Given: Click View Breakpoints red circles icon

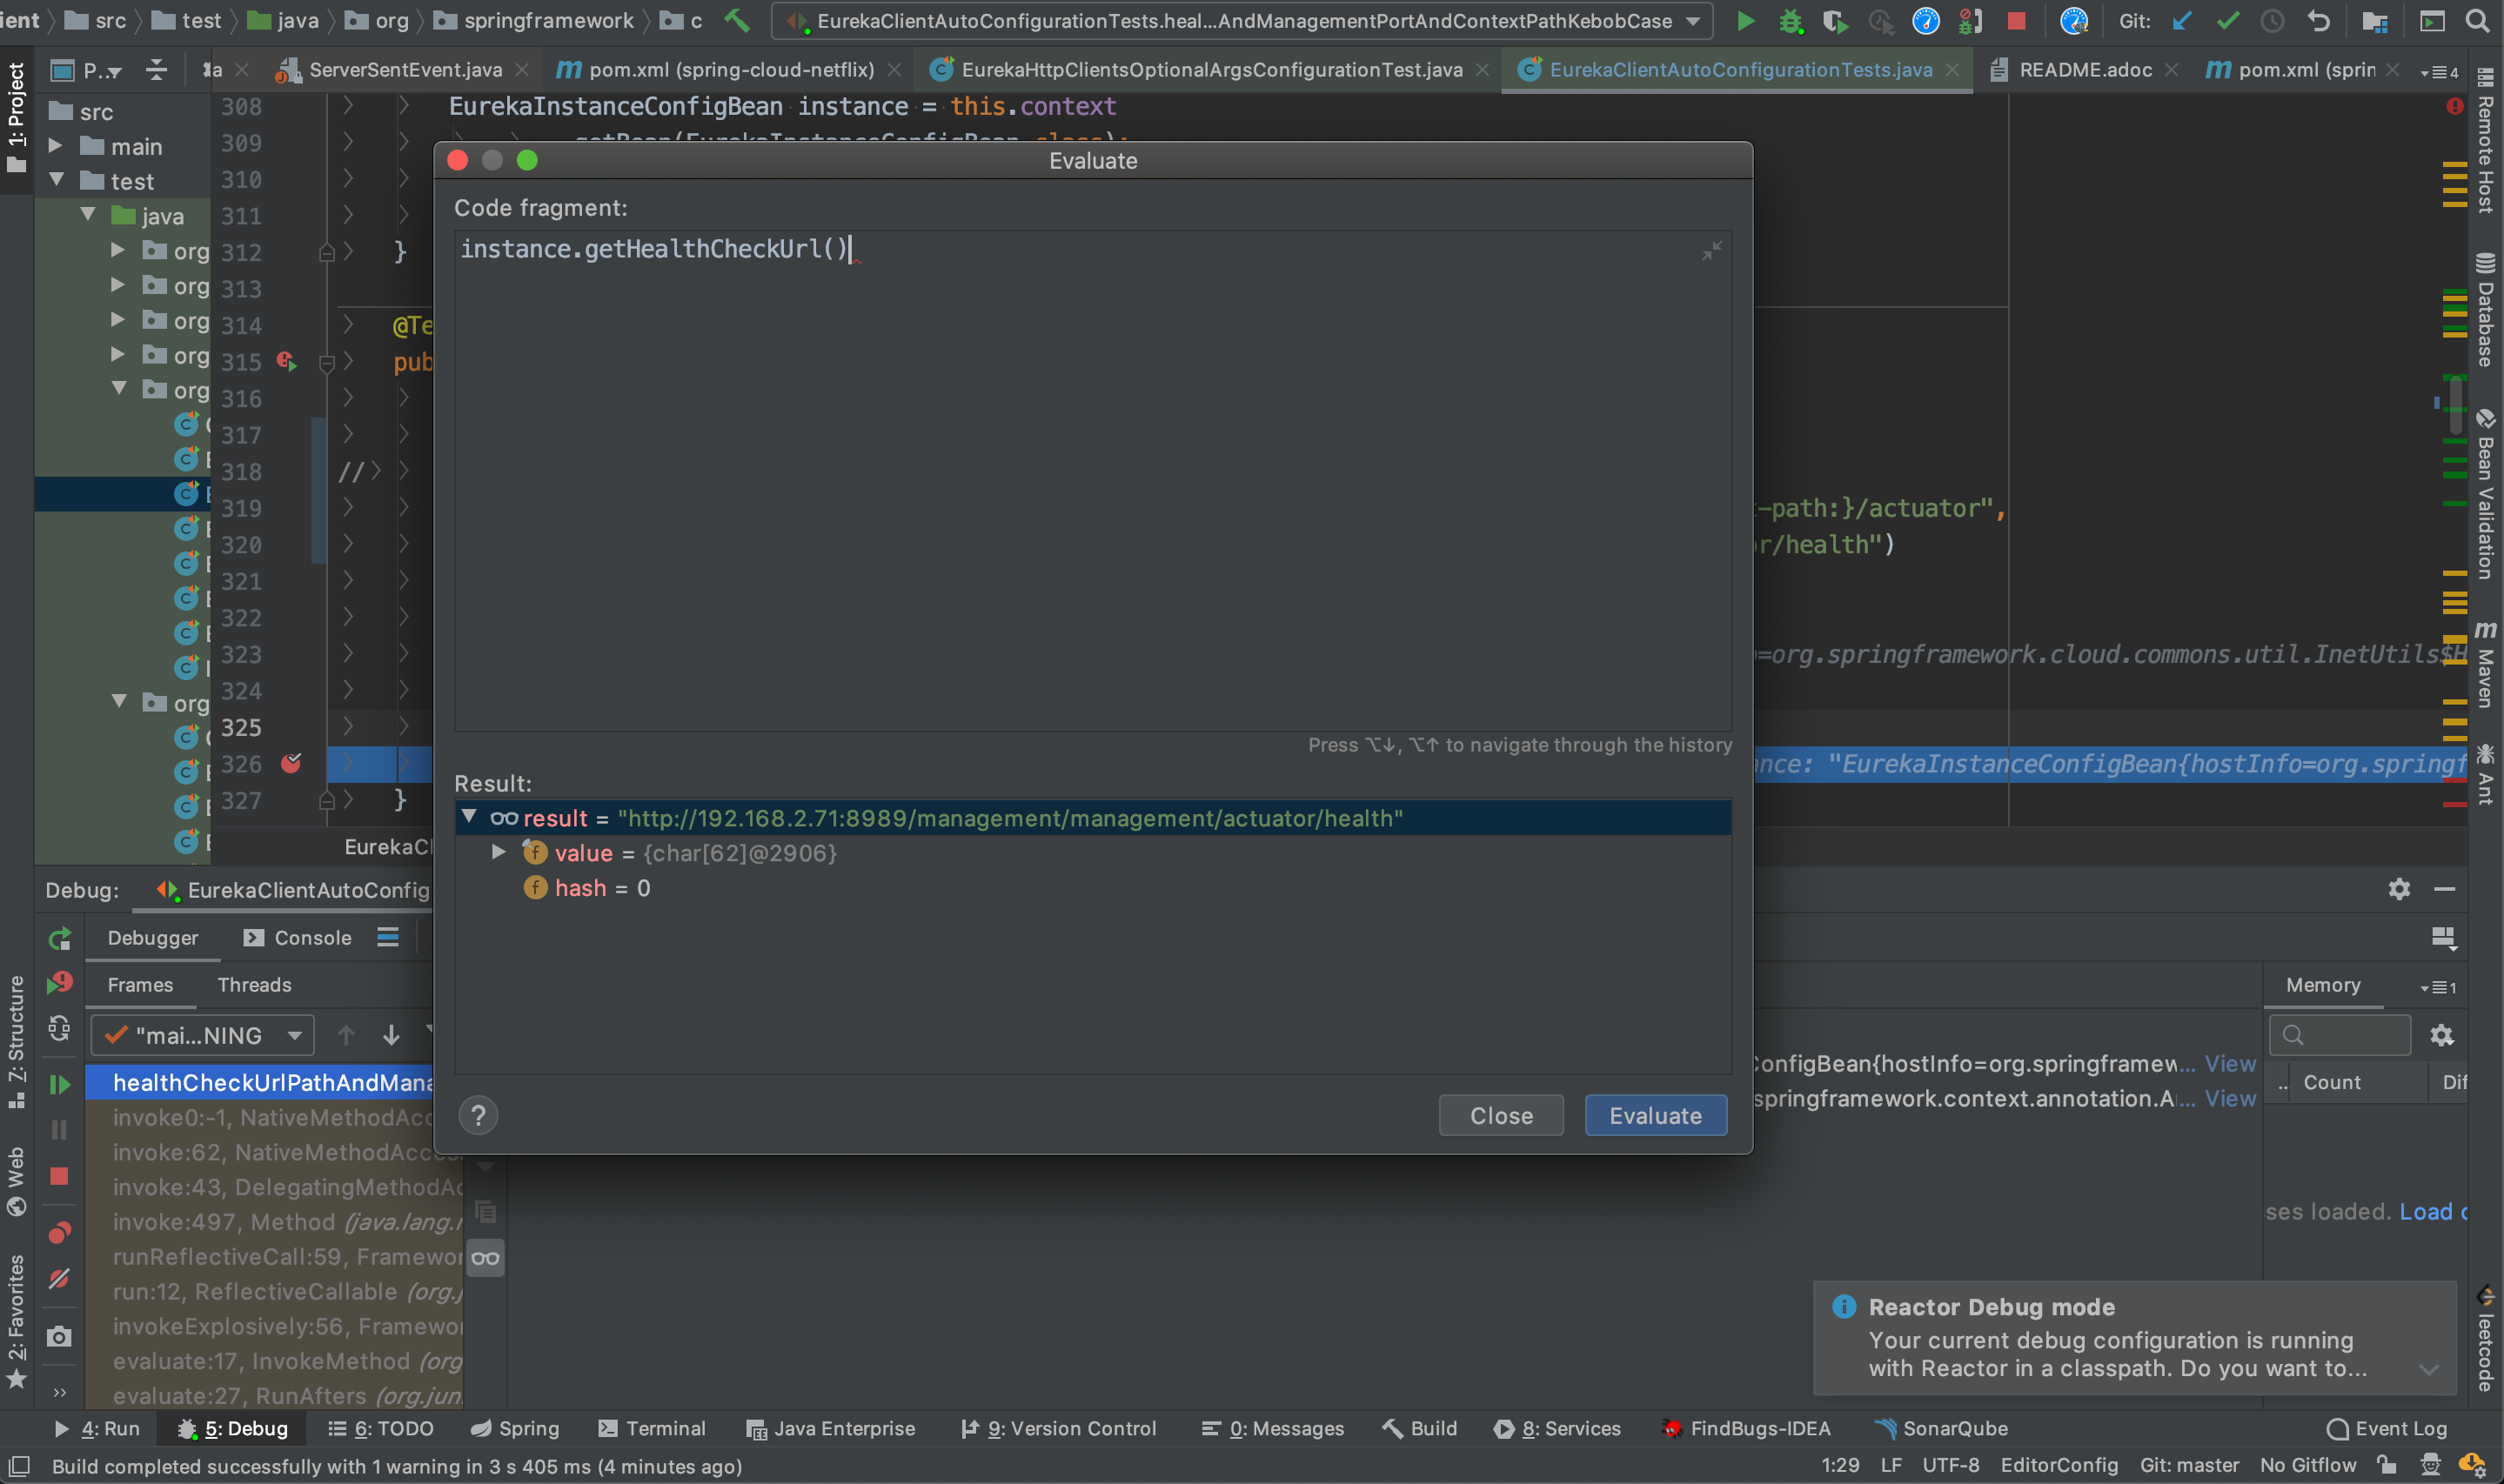Looking at the screenshot, I should (x=59, y=1233).
